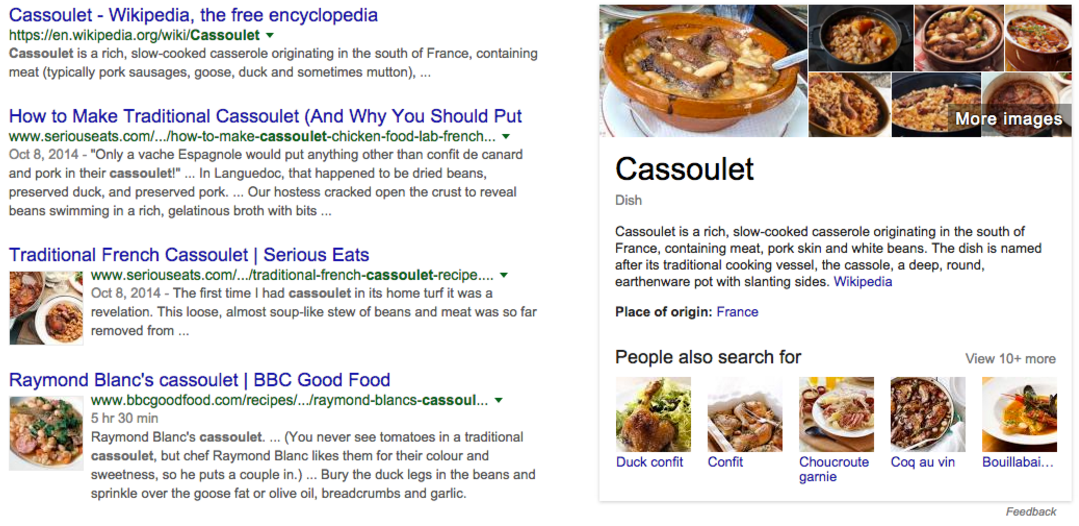Expand dropdown arrow next to traditional-french-cassoulet-recipe URL
The image size is (1079, 526).
click(504, 275)
